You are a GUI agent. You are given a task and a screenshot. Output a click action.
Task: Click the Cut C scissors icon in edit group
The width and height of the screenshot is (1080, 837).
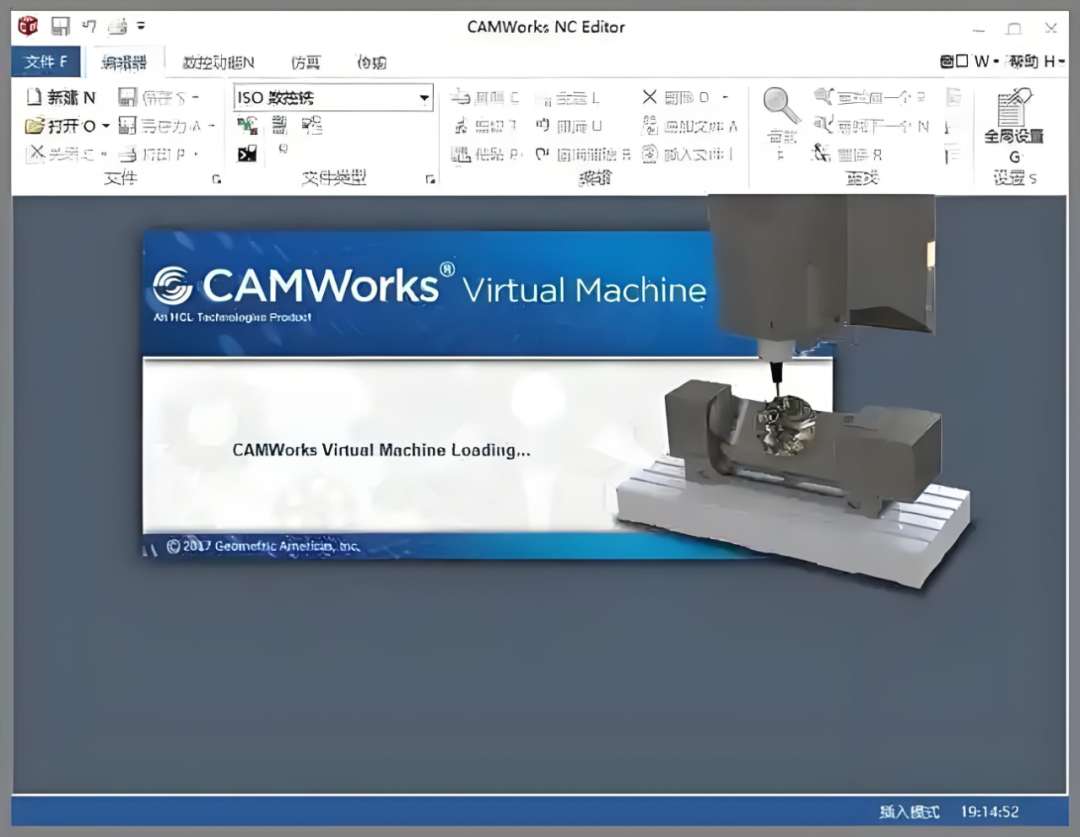click(x=460, y=98)
